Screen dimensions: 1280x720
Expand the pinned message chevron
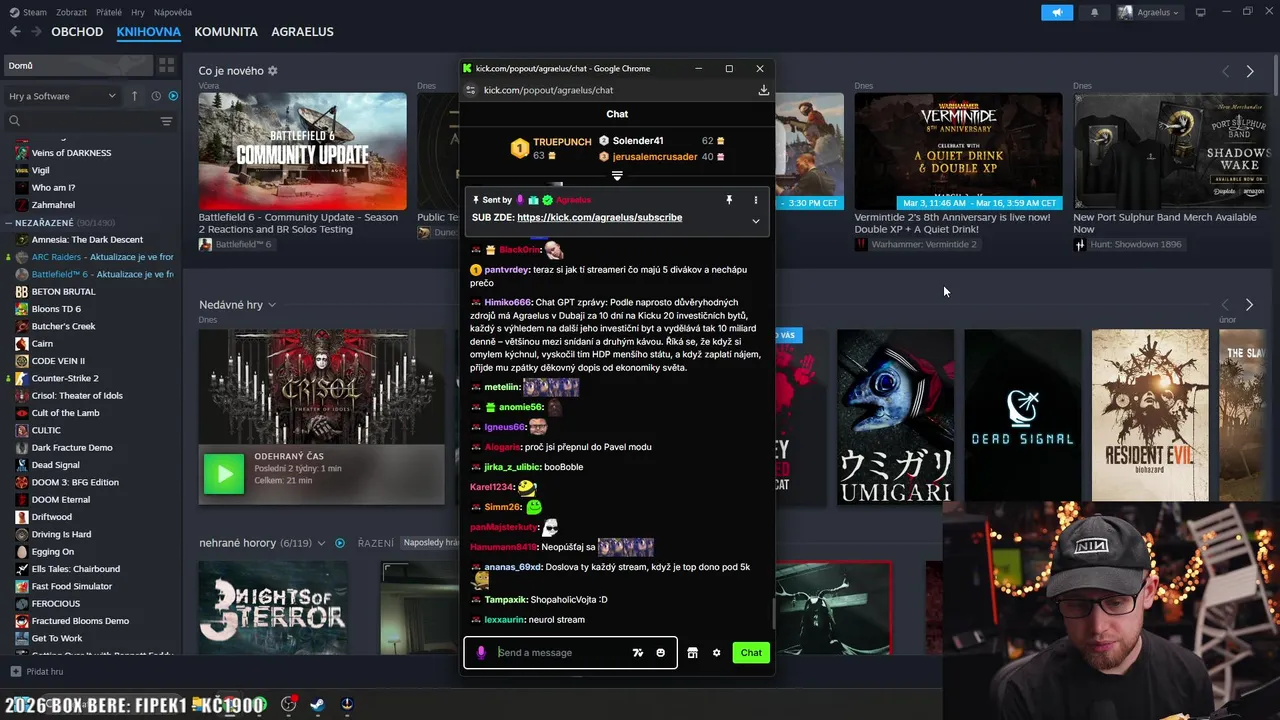click(755, 221)
